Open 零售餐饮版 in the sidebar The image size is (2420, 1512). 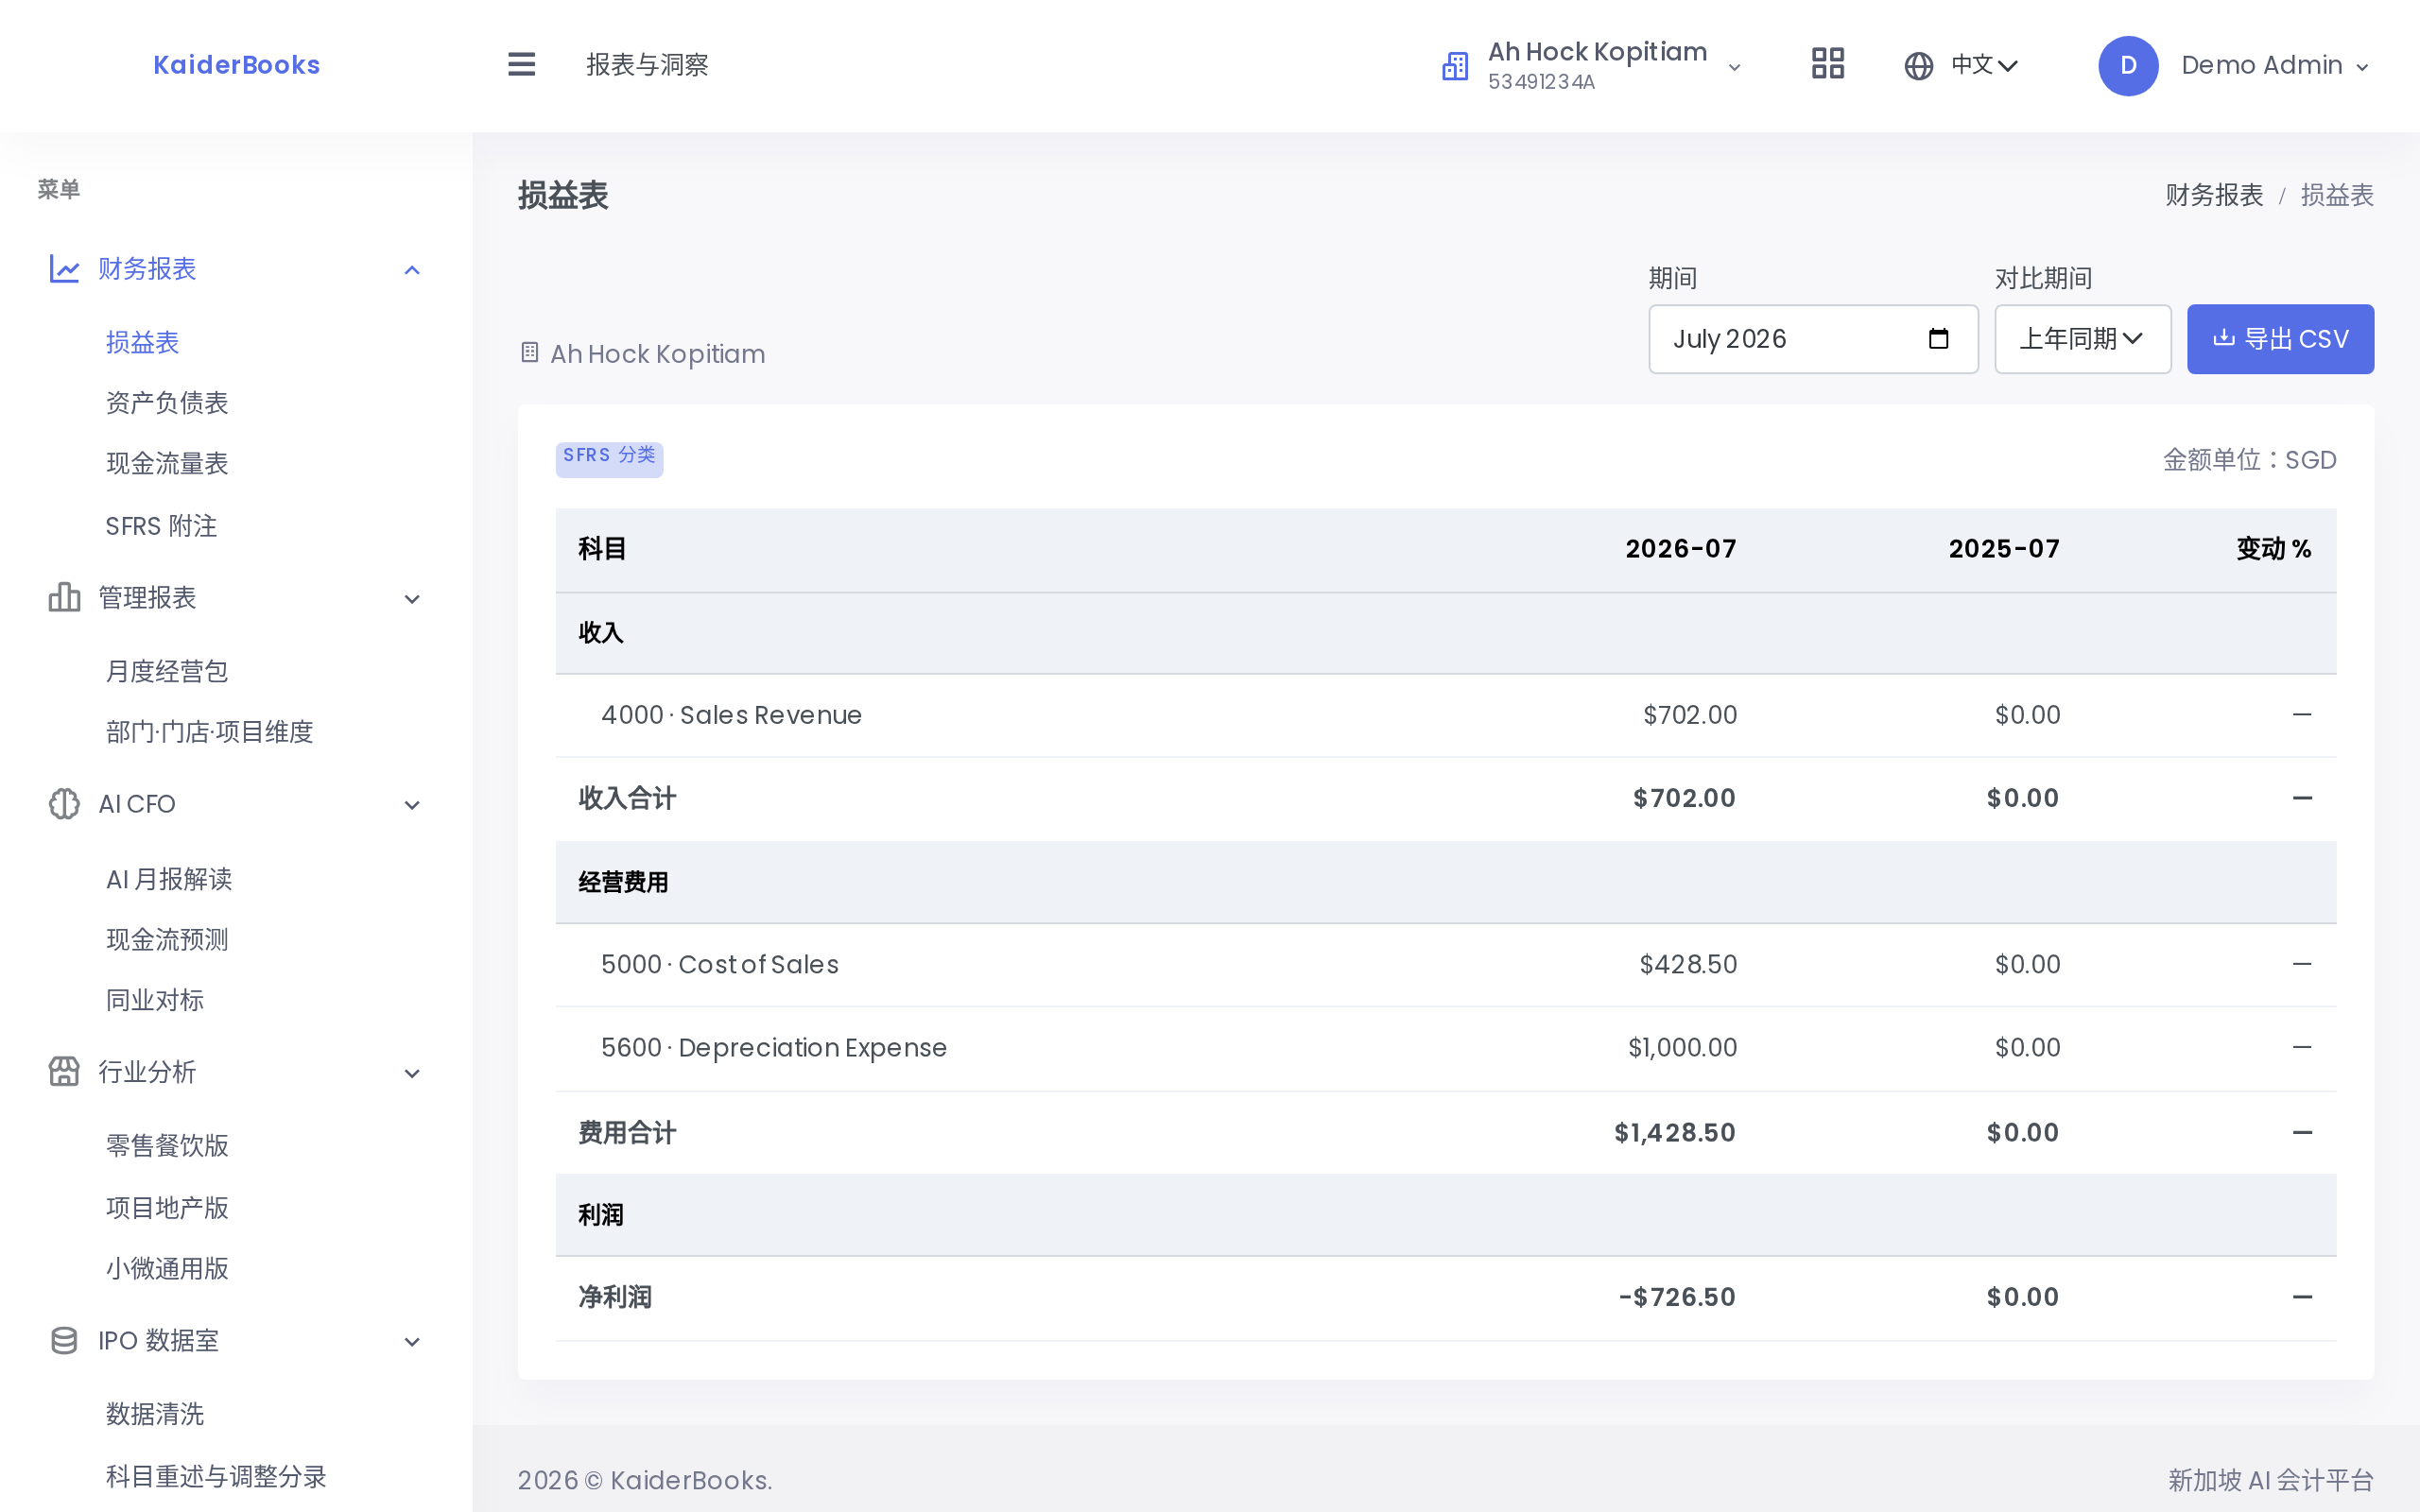click(x=167, y=1146)
